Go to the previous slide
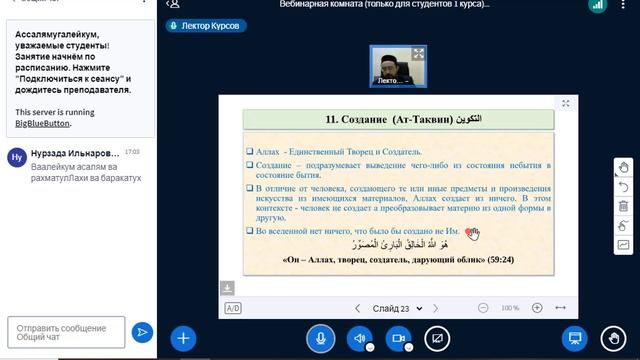The image size is (640, 360). pyautogui.click(x=357, y=308)
